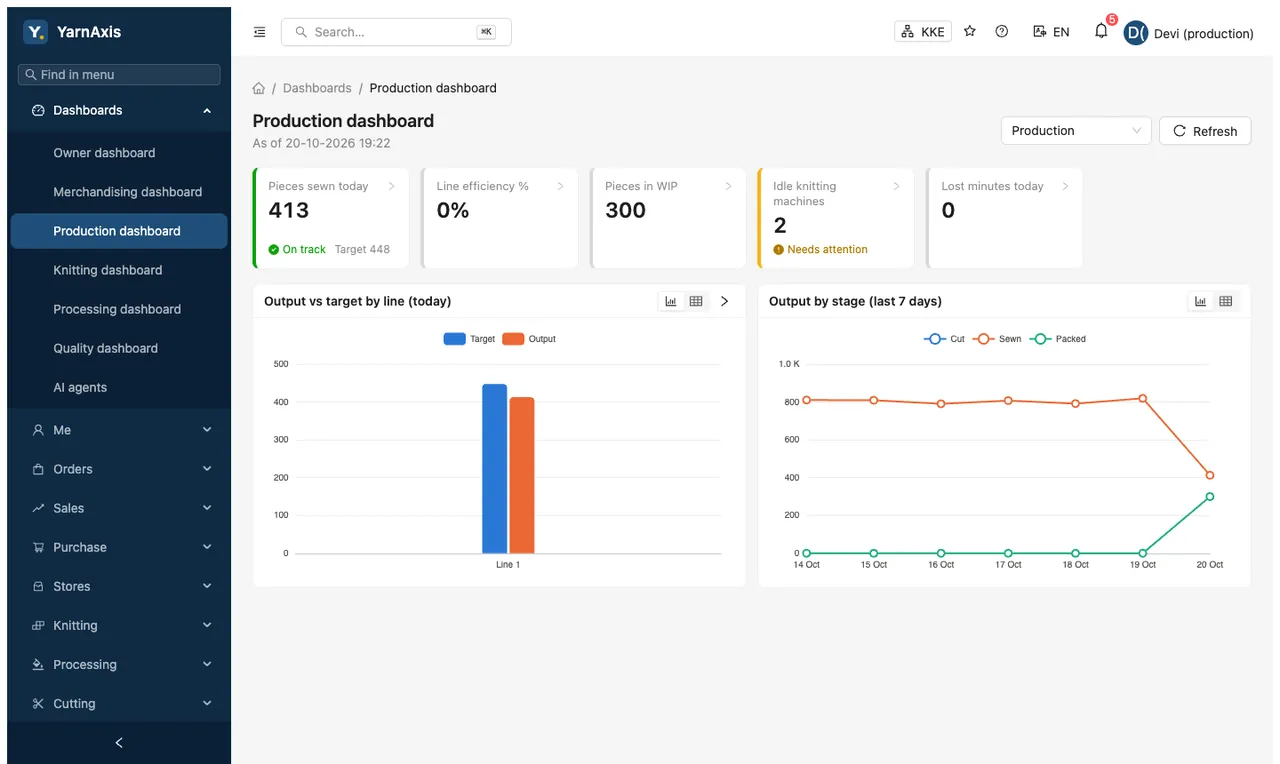Open Pieces in WIP card arrow

click(728, 186)
